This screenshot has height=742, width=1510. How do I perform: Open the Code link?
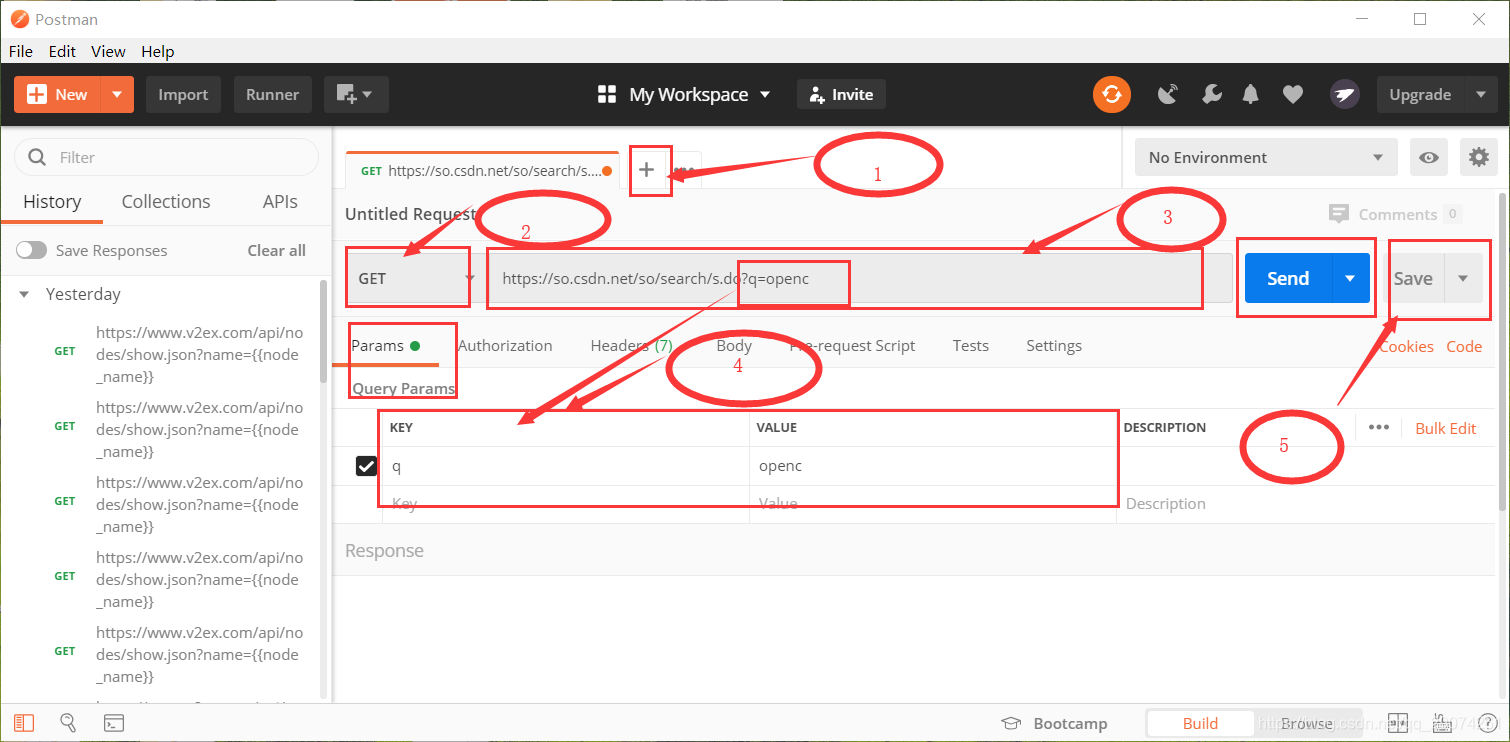point(1464,346)
